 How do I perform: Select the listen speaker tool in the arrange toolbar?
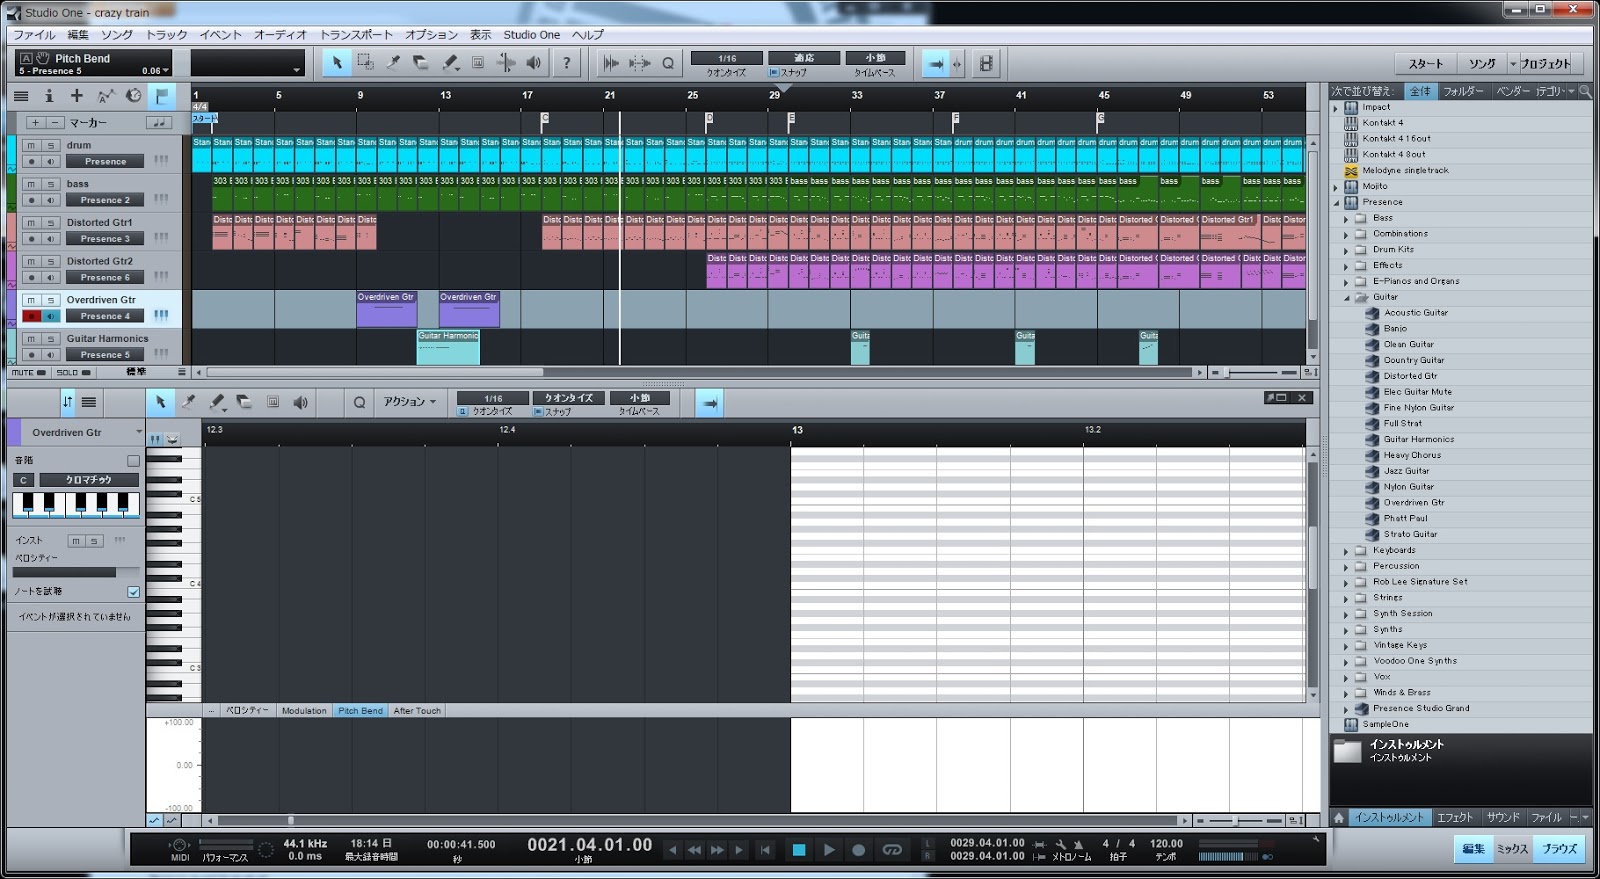[x=534, y=63]
